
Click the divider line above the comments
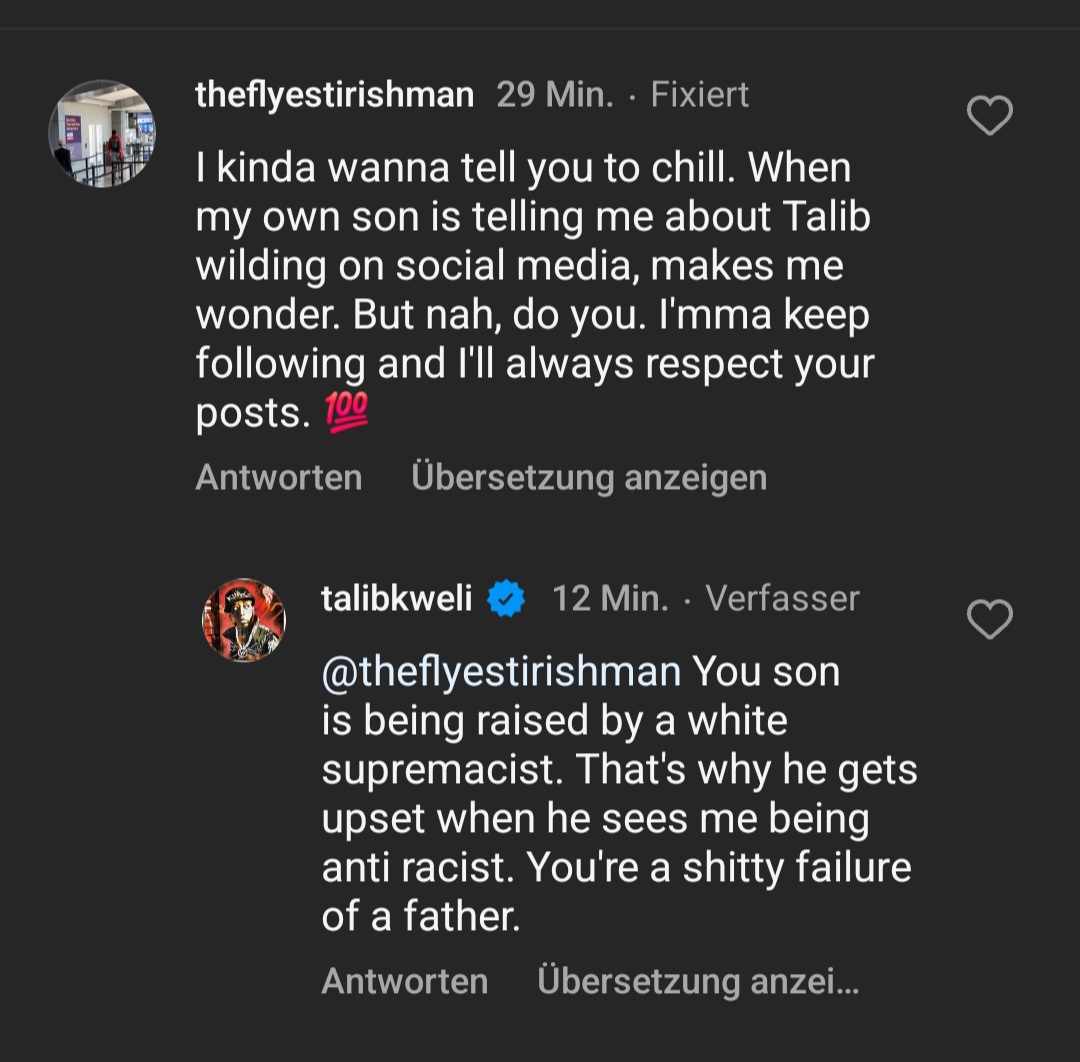(540, 29)
